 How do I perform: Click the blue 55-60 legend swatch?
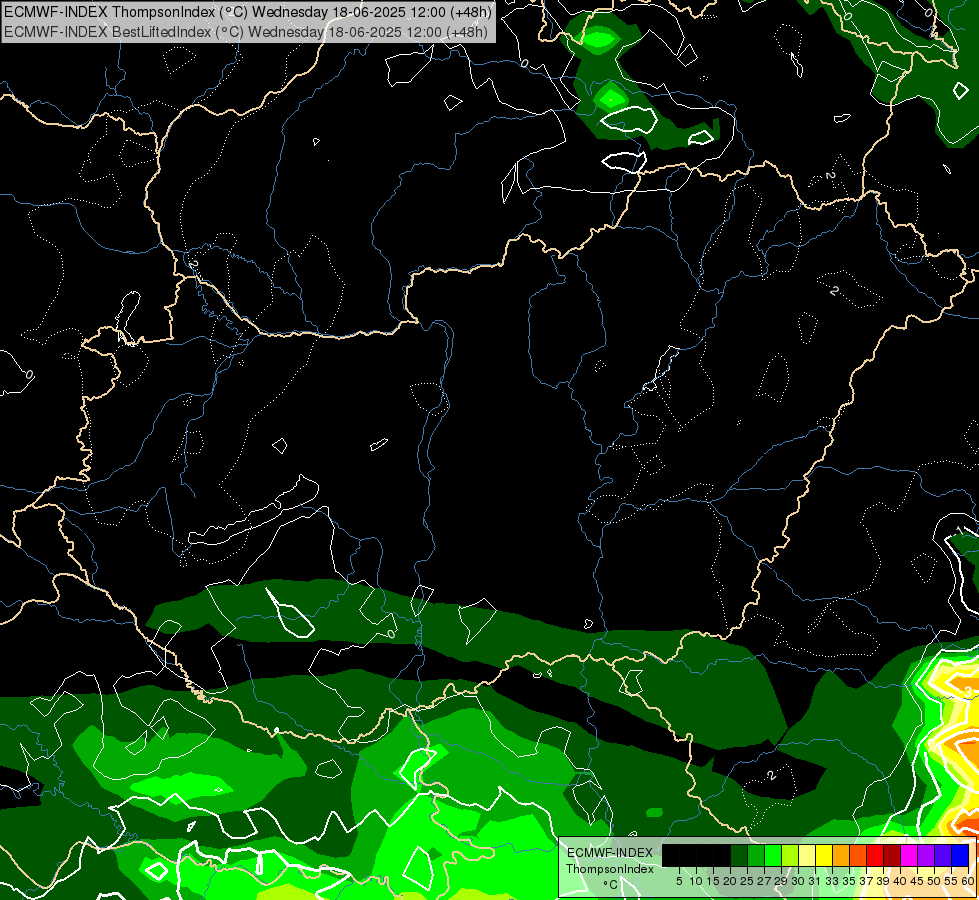coord(960,856)
